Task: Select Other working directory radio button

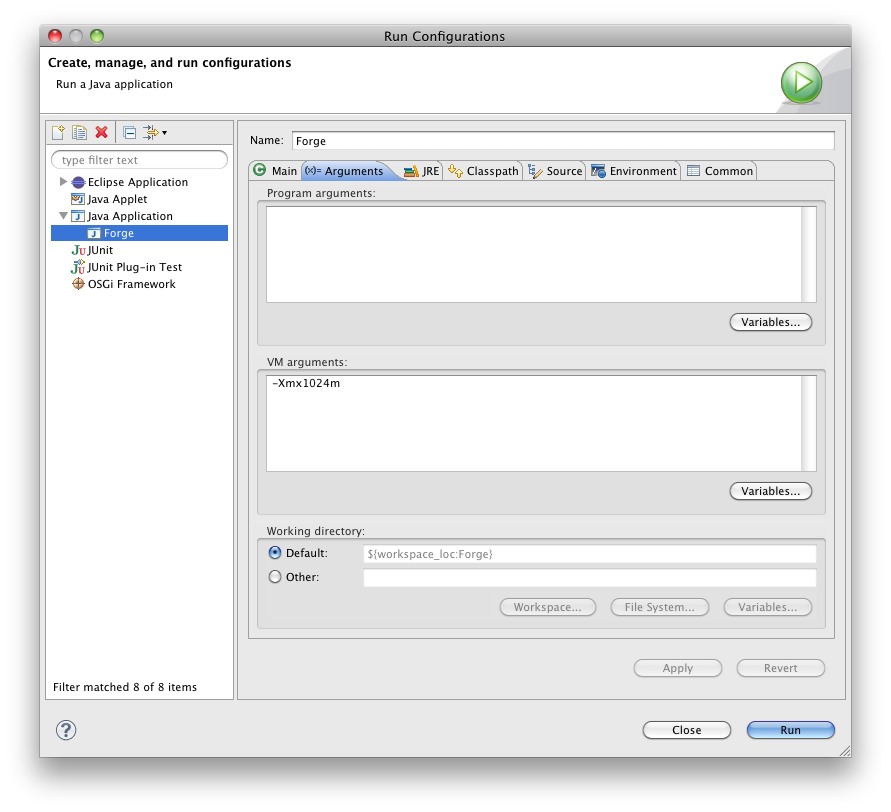Action: click(x=275, y=577)
